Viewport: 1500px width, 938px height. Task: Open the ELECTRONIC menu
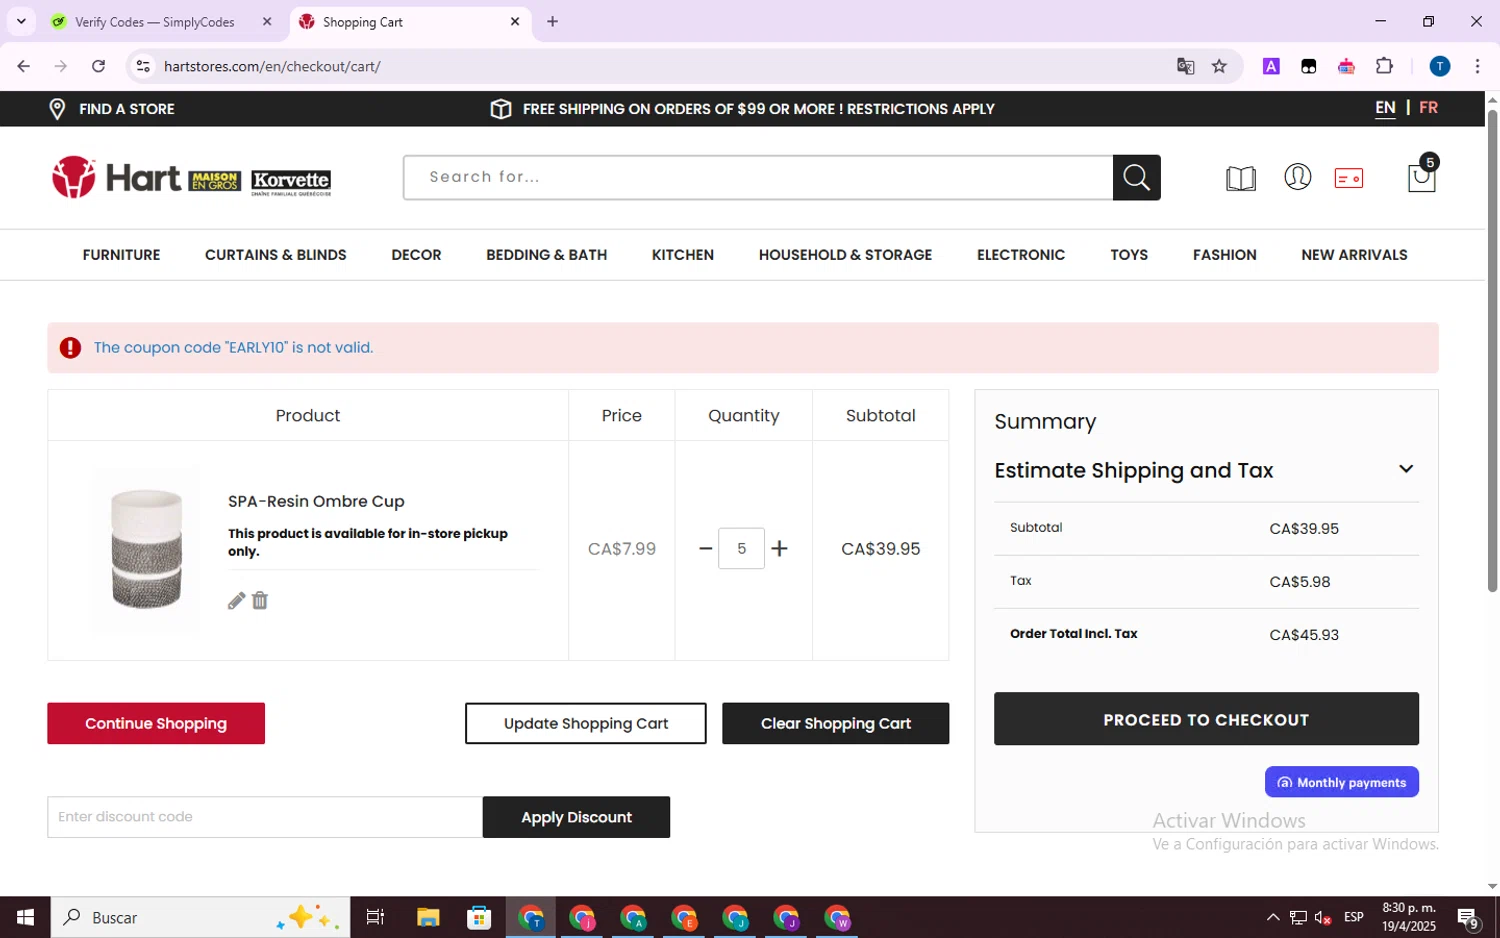click(x=1021, y=255)
